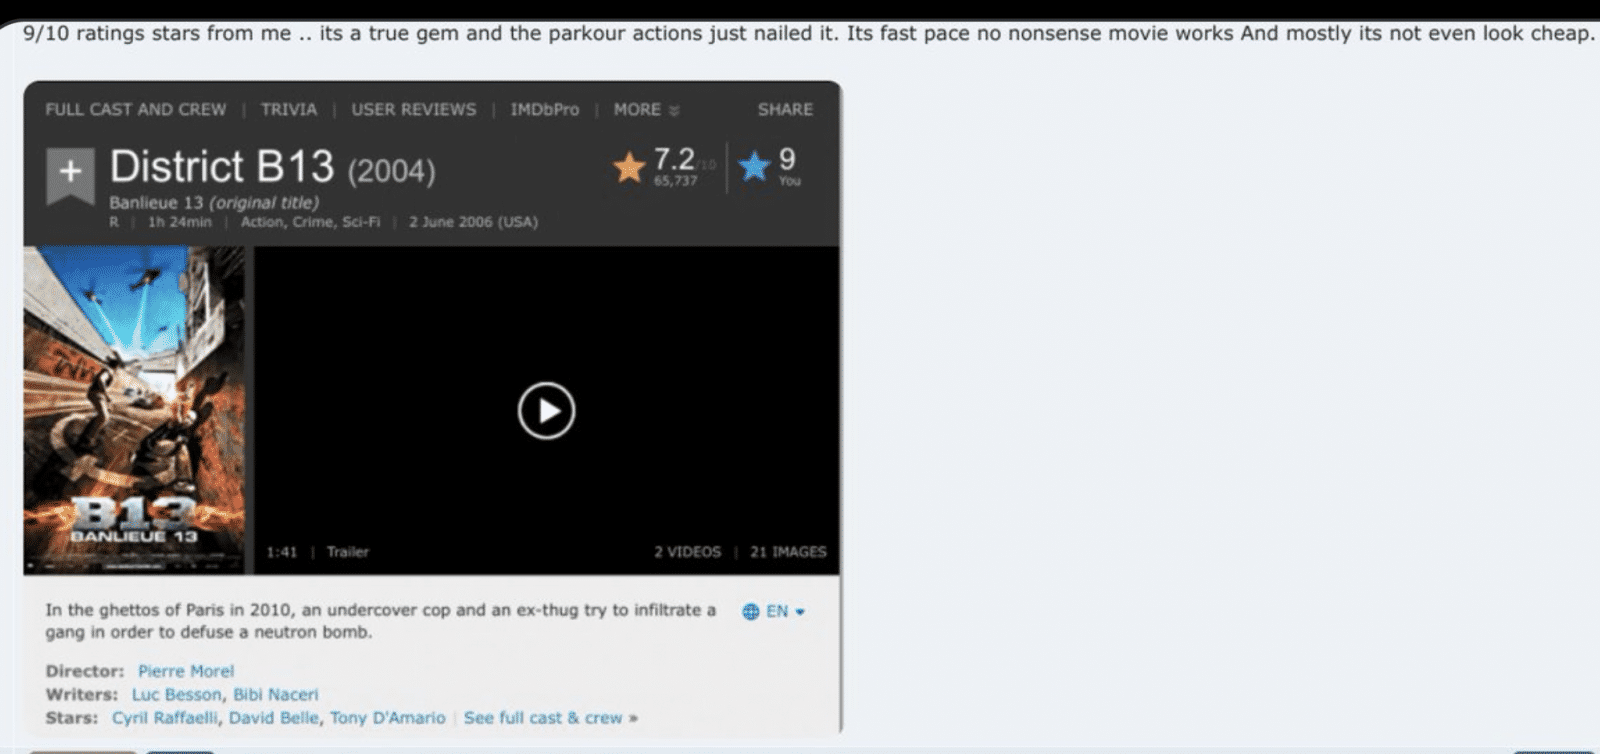
Task: View the 2 VIDEOS gallery
Action: 687,552
